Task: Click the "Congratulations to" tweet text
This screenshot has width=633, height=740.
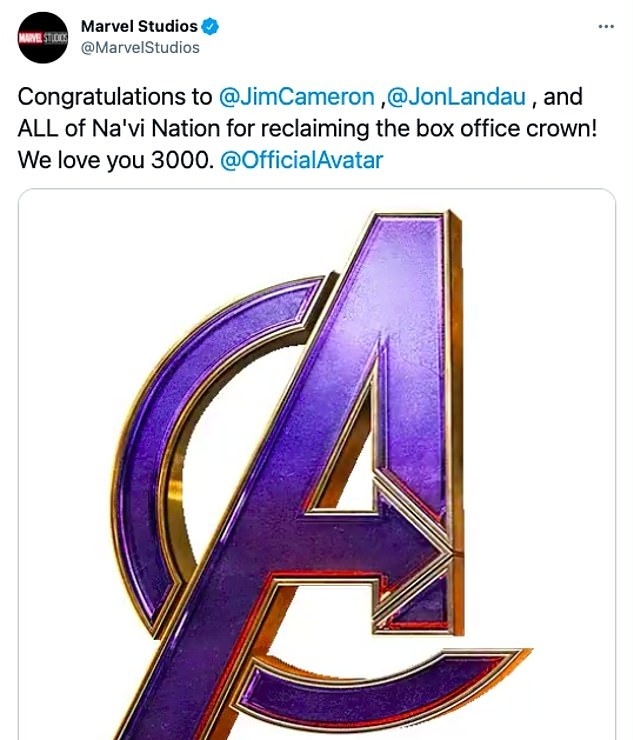Action: tap(115, 97)
